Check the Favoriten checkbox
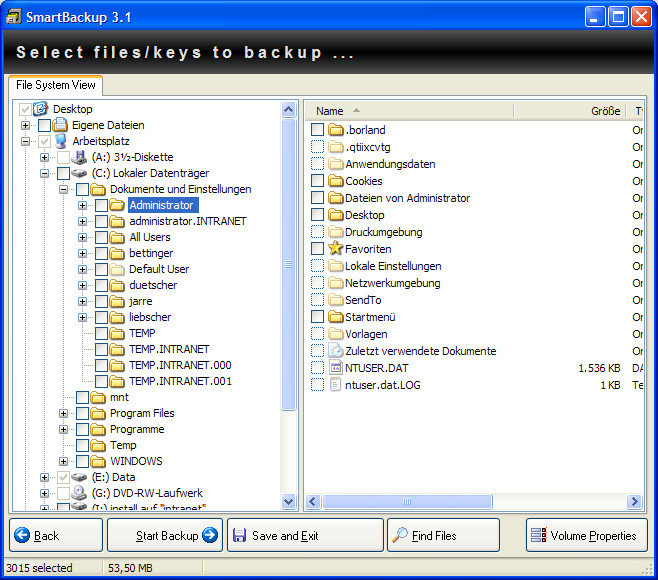 pos(317,248)
